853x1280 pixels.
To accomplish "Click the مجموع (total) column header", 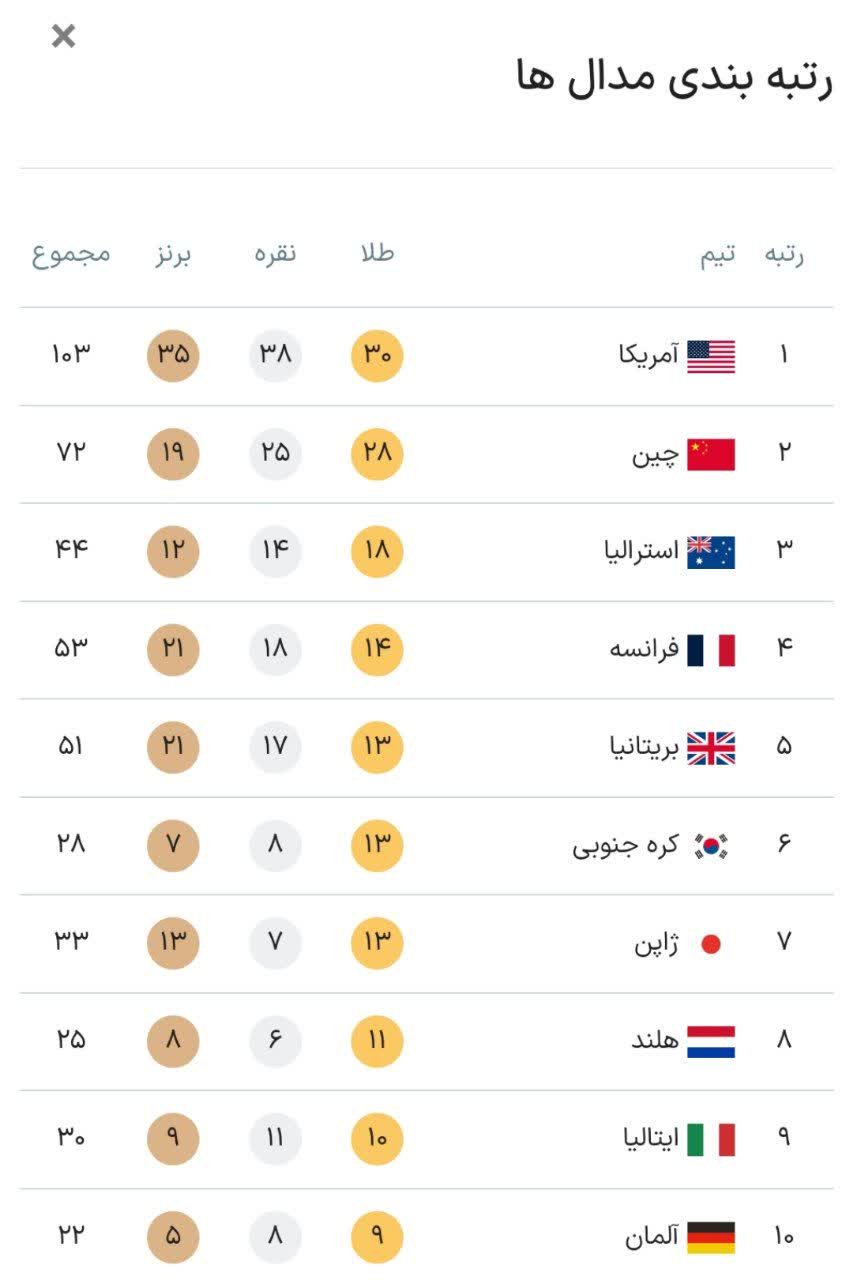I will (x=71, y=253).
